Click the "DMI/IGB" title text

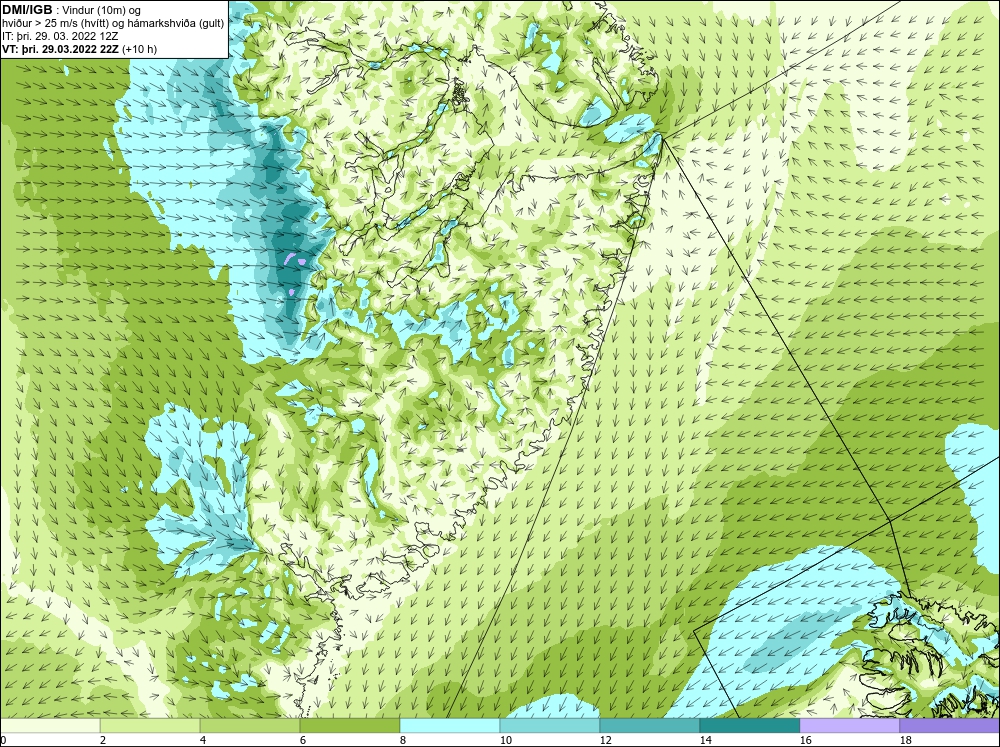(x=27, y=10)
